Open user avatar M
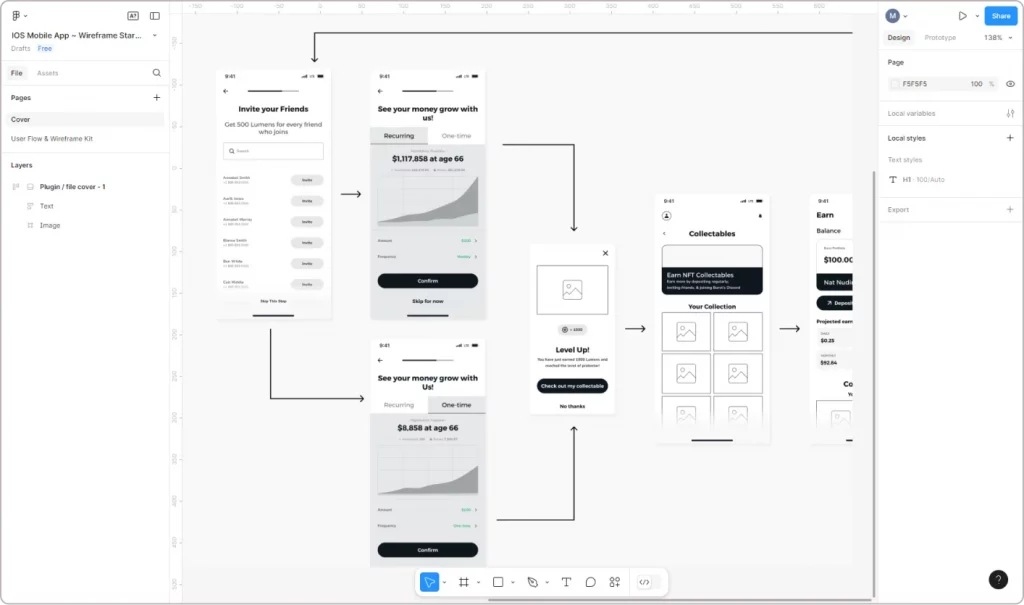Screen dimensions: 1024x605 893,16
